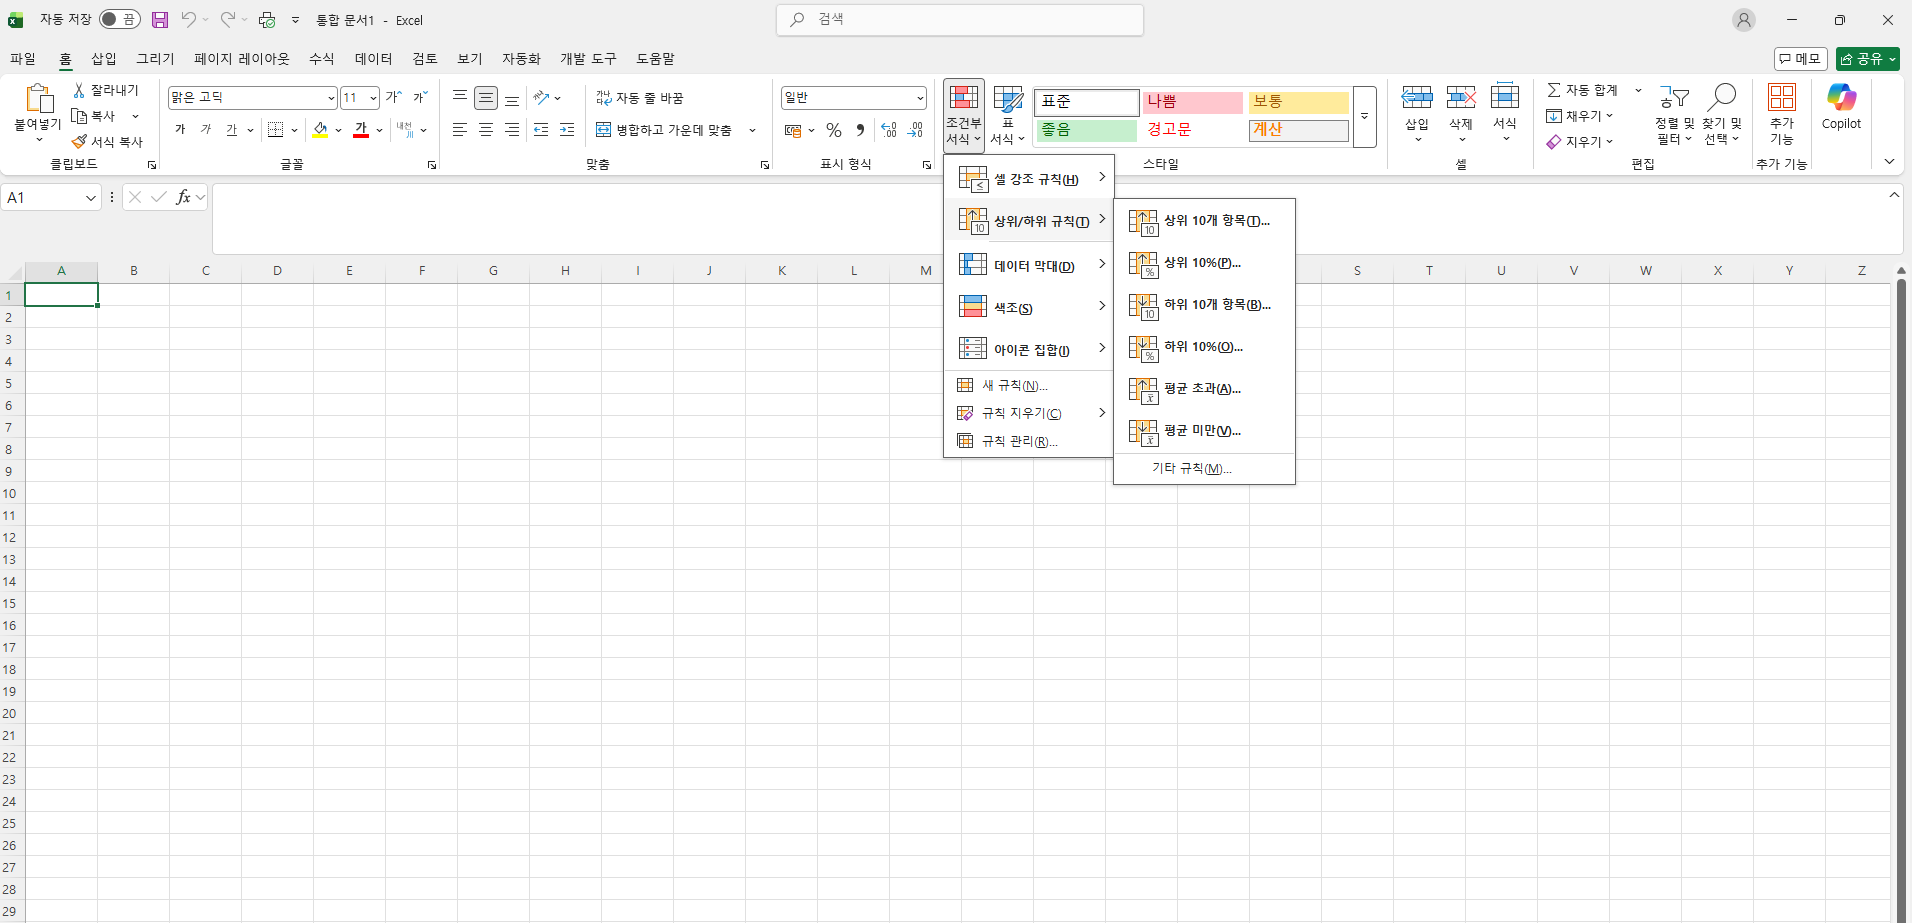Apply the 나쁨 cell style

point(1193,102)
